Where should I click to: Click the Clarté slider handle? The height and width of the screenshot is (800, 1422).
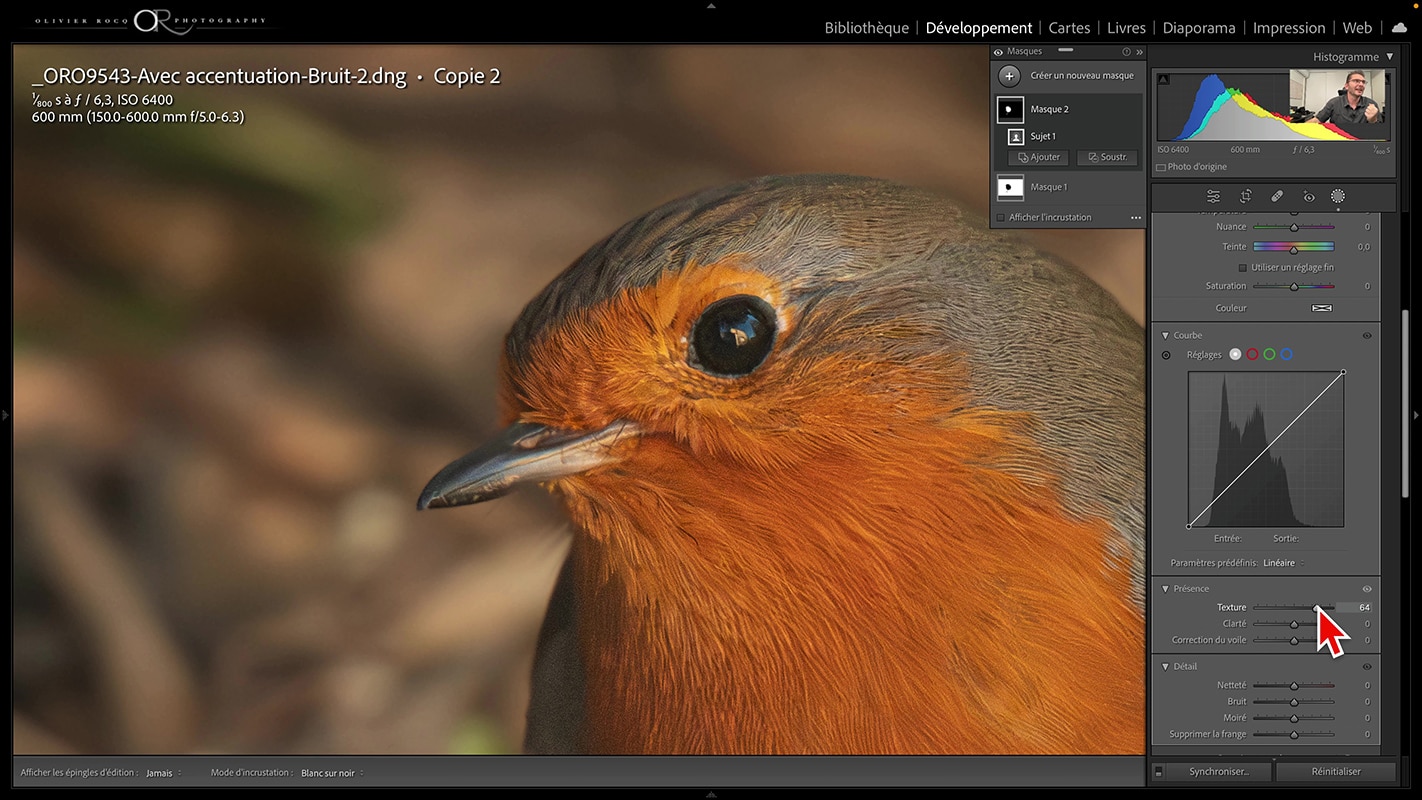pos(1293,625)
